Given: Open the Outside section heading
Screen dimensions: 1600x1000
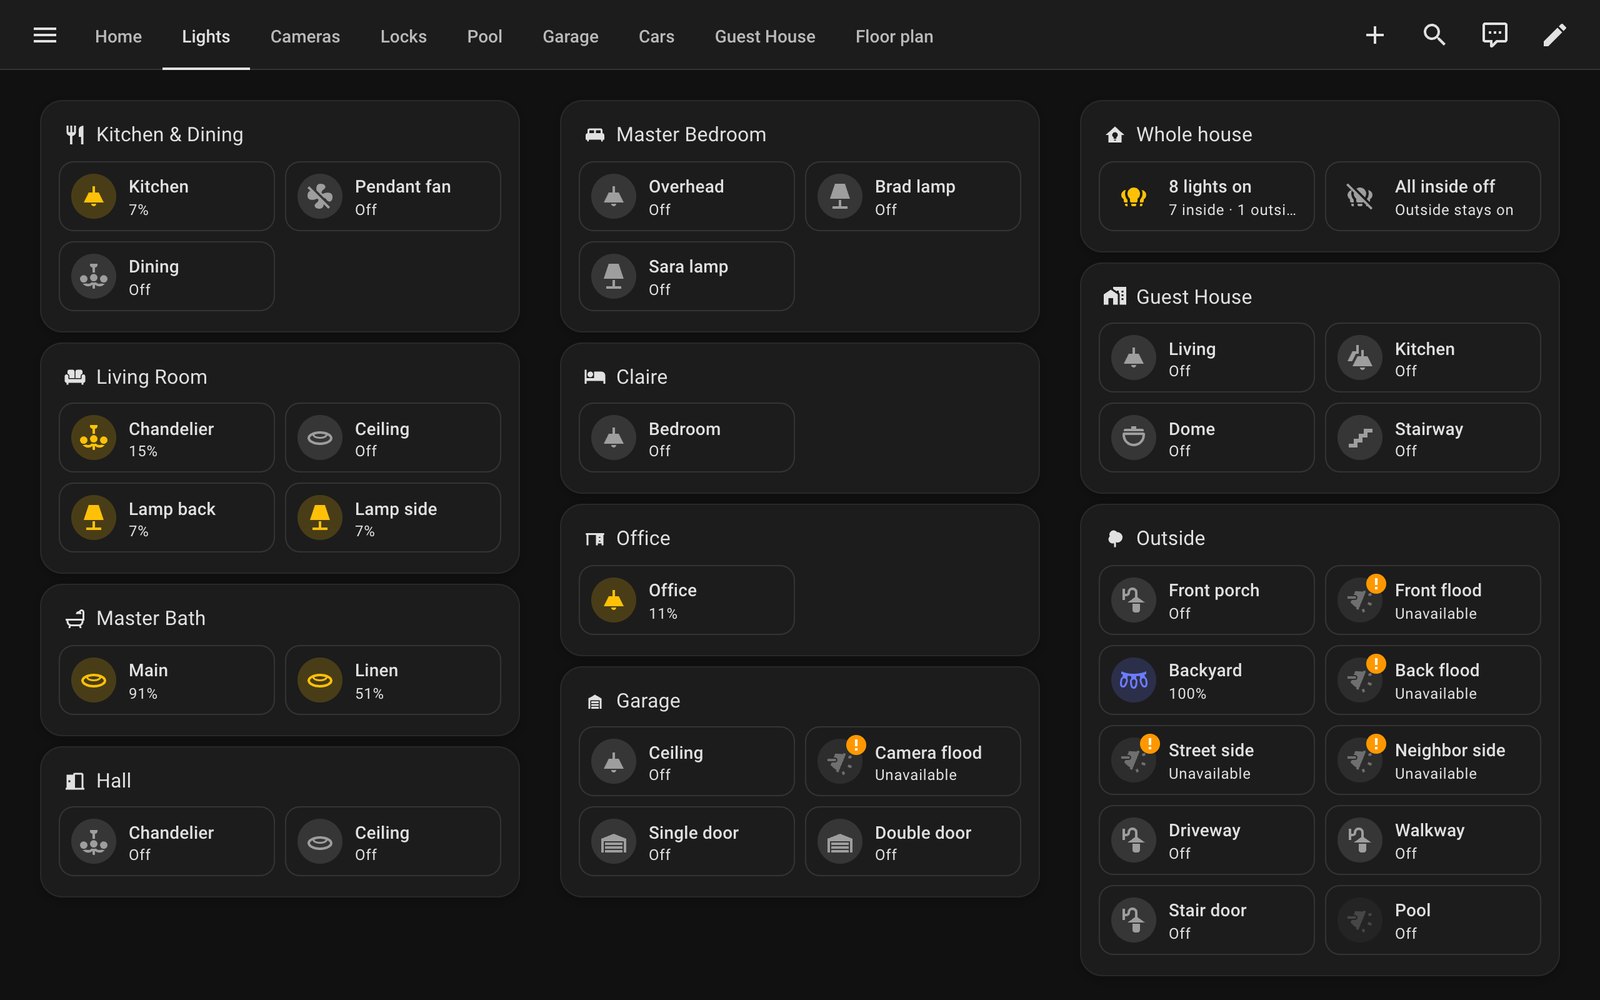Looking at the screenshot, I should point(1170,538).
